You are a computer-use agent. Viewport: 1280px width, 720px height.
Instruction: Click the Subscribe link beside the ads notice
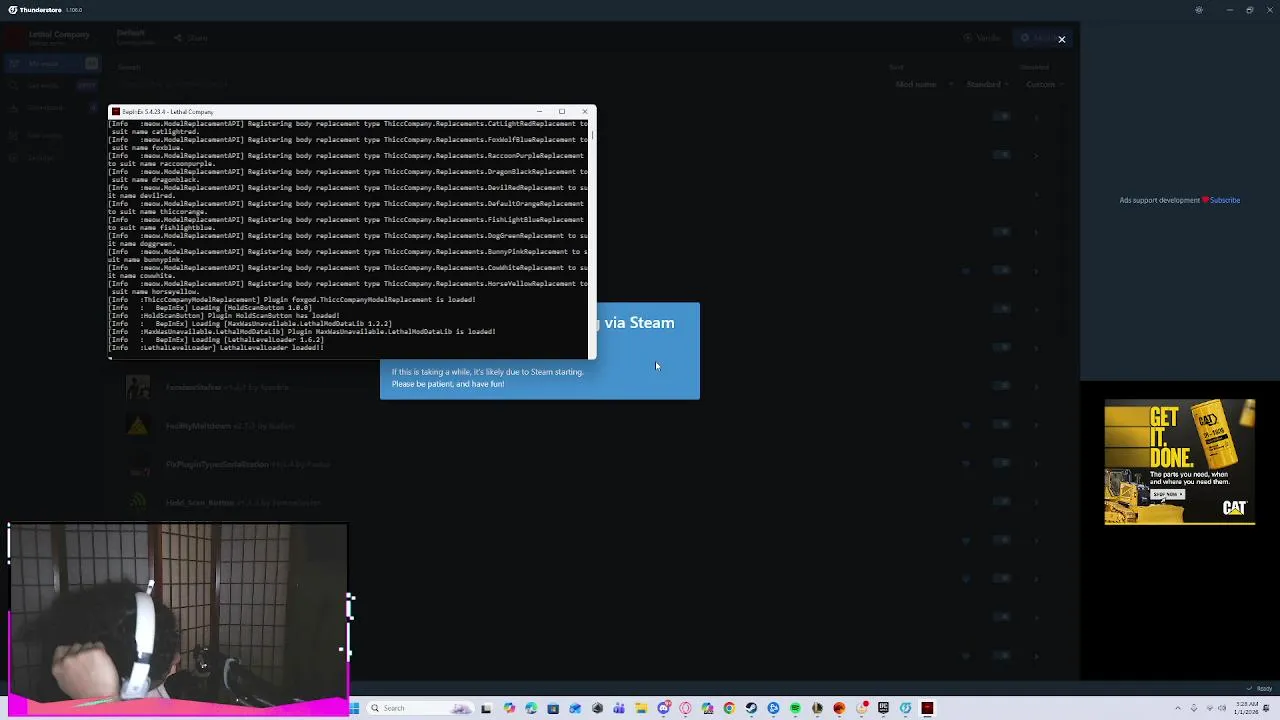click(1225, 200)
